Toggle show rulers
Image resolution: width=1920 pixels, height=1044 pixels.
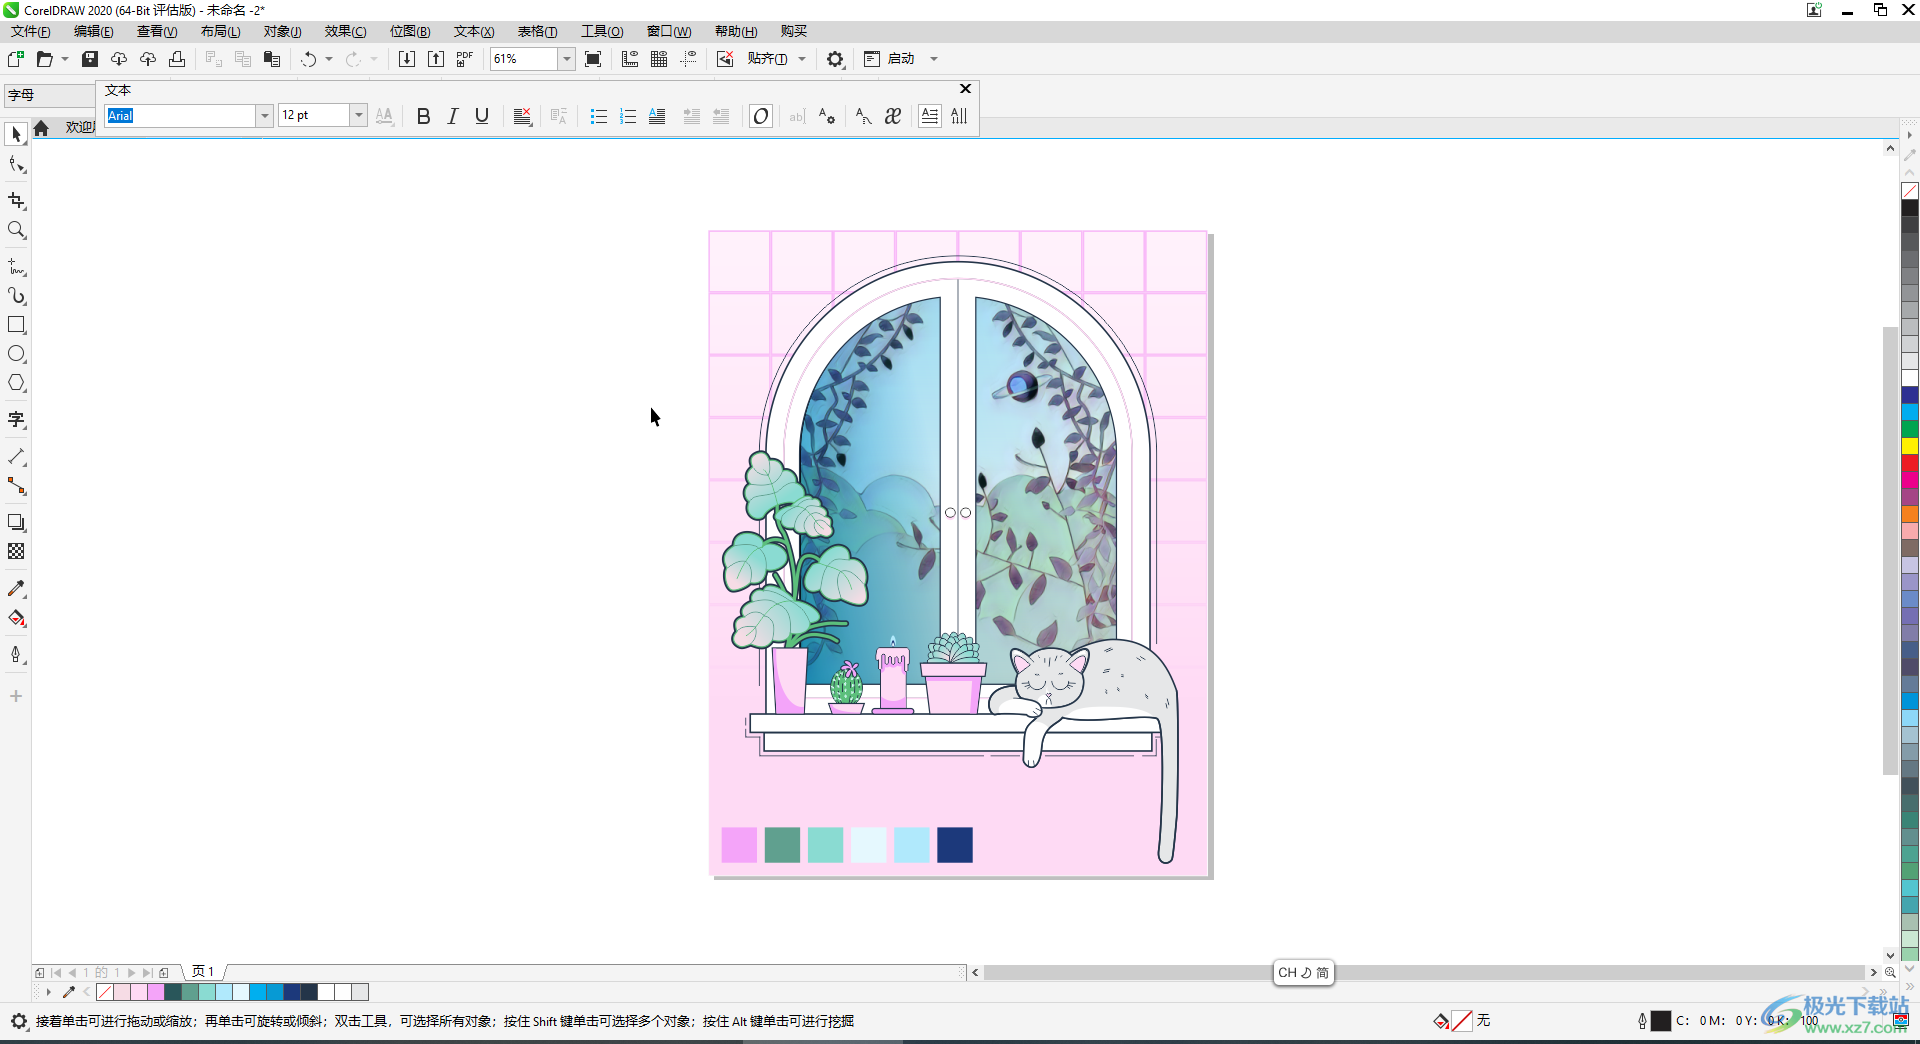click(630, 59)
